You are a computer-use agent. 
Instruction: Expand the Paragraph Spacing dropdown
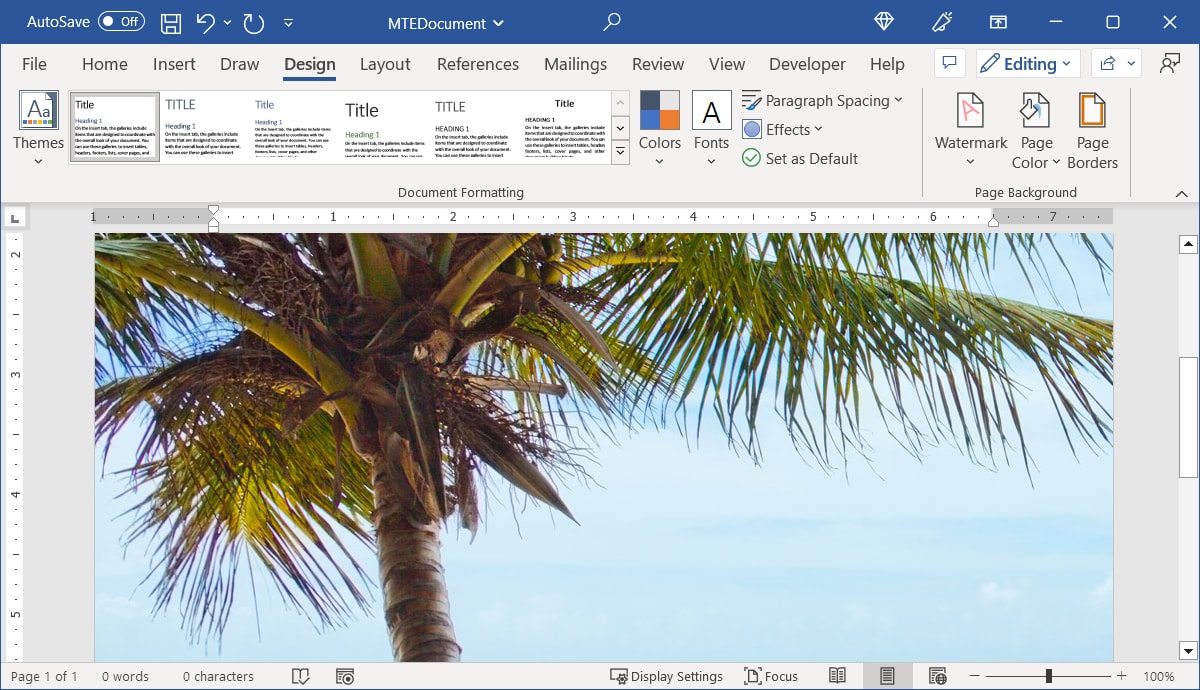pyautogui.click(x=823, y=100)
